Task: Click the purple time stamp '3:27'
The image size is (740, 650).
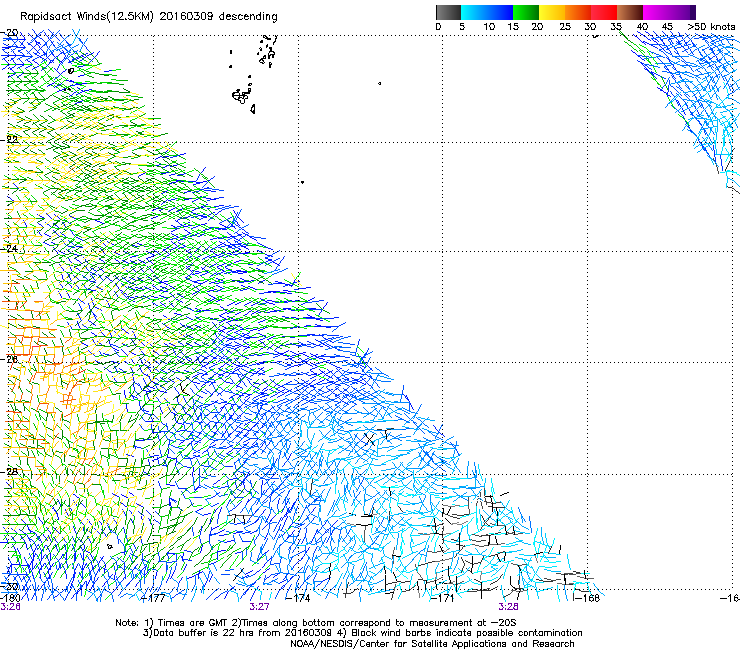Action: (x=259, y=607)
